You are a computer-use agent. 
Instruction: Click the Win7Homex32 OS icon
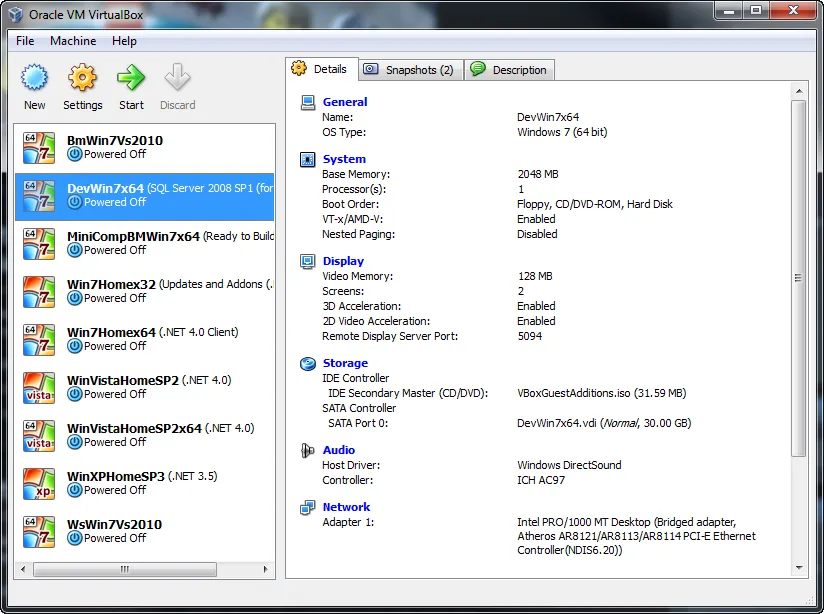(x=39, y=292)
